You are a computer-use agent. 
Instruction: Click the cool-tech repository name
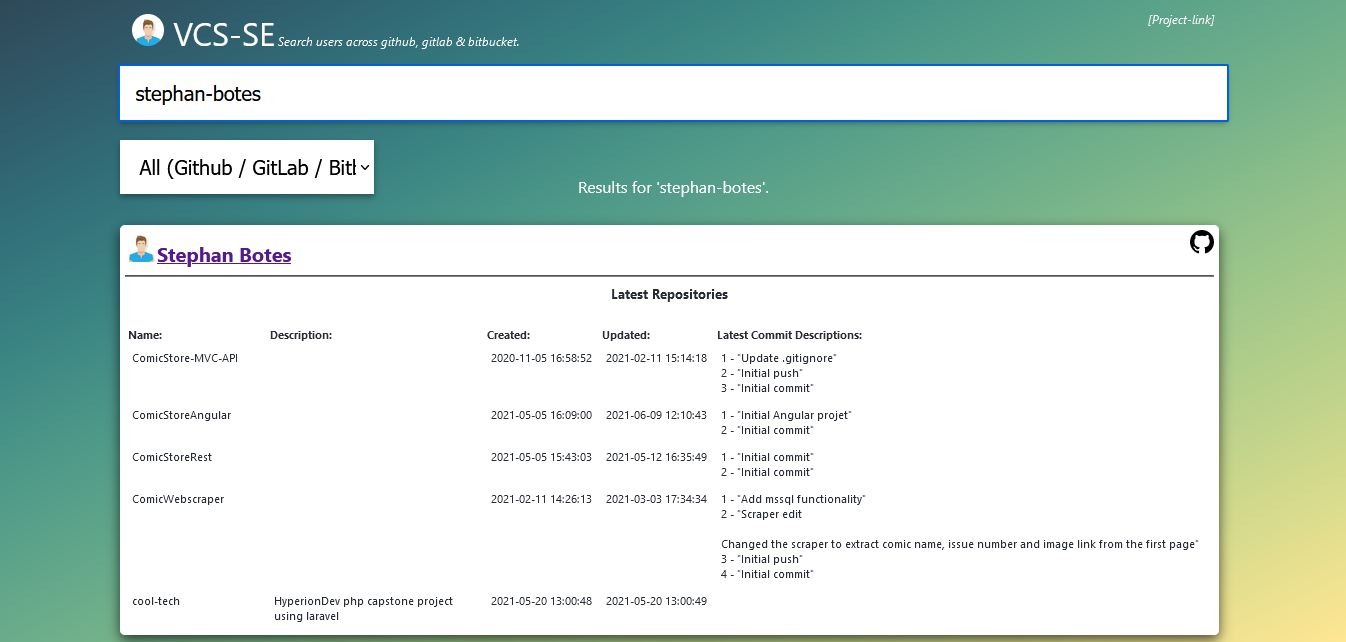[156, 600]
